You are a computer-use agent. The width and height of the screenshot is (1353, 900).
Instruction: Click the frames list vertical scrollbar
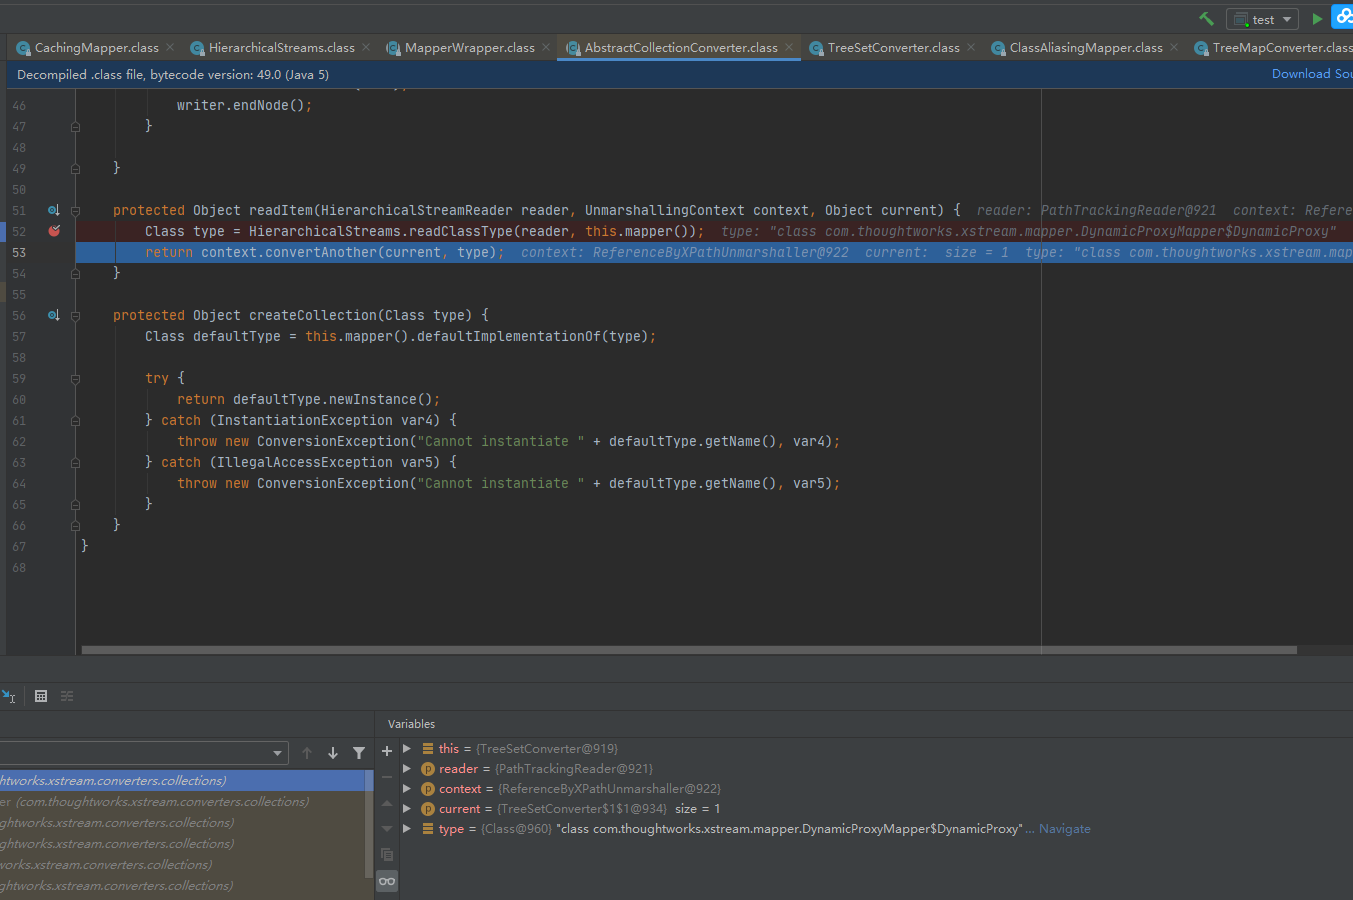pos(369,825)
